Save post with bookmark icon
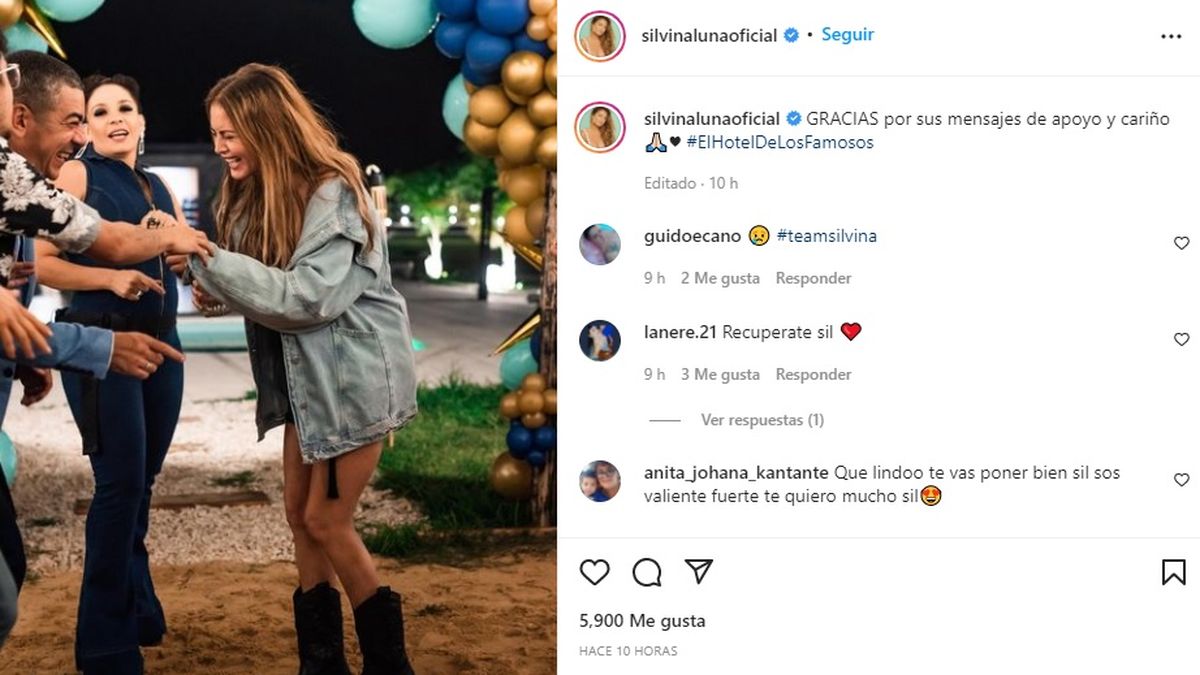Image resolution: width=1200 pixels, height=675 pixels. tap(1174, 572)
